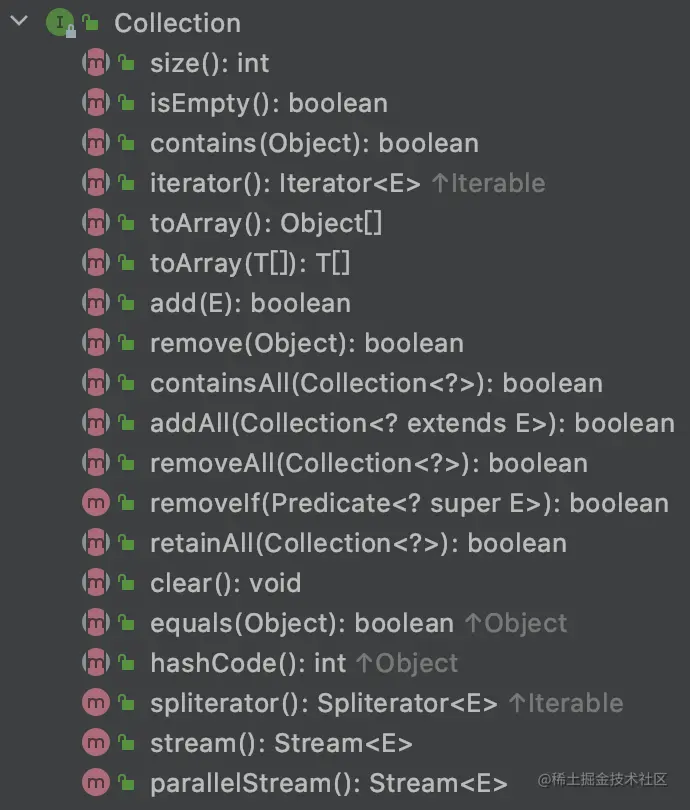Click the method icon beside isEmpty()
The height and width of the screenshot is (810, 690).
(95, 103)
